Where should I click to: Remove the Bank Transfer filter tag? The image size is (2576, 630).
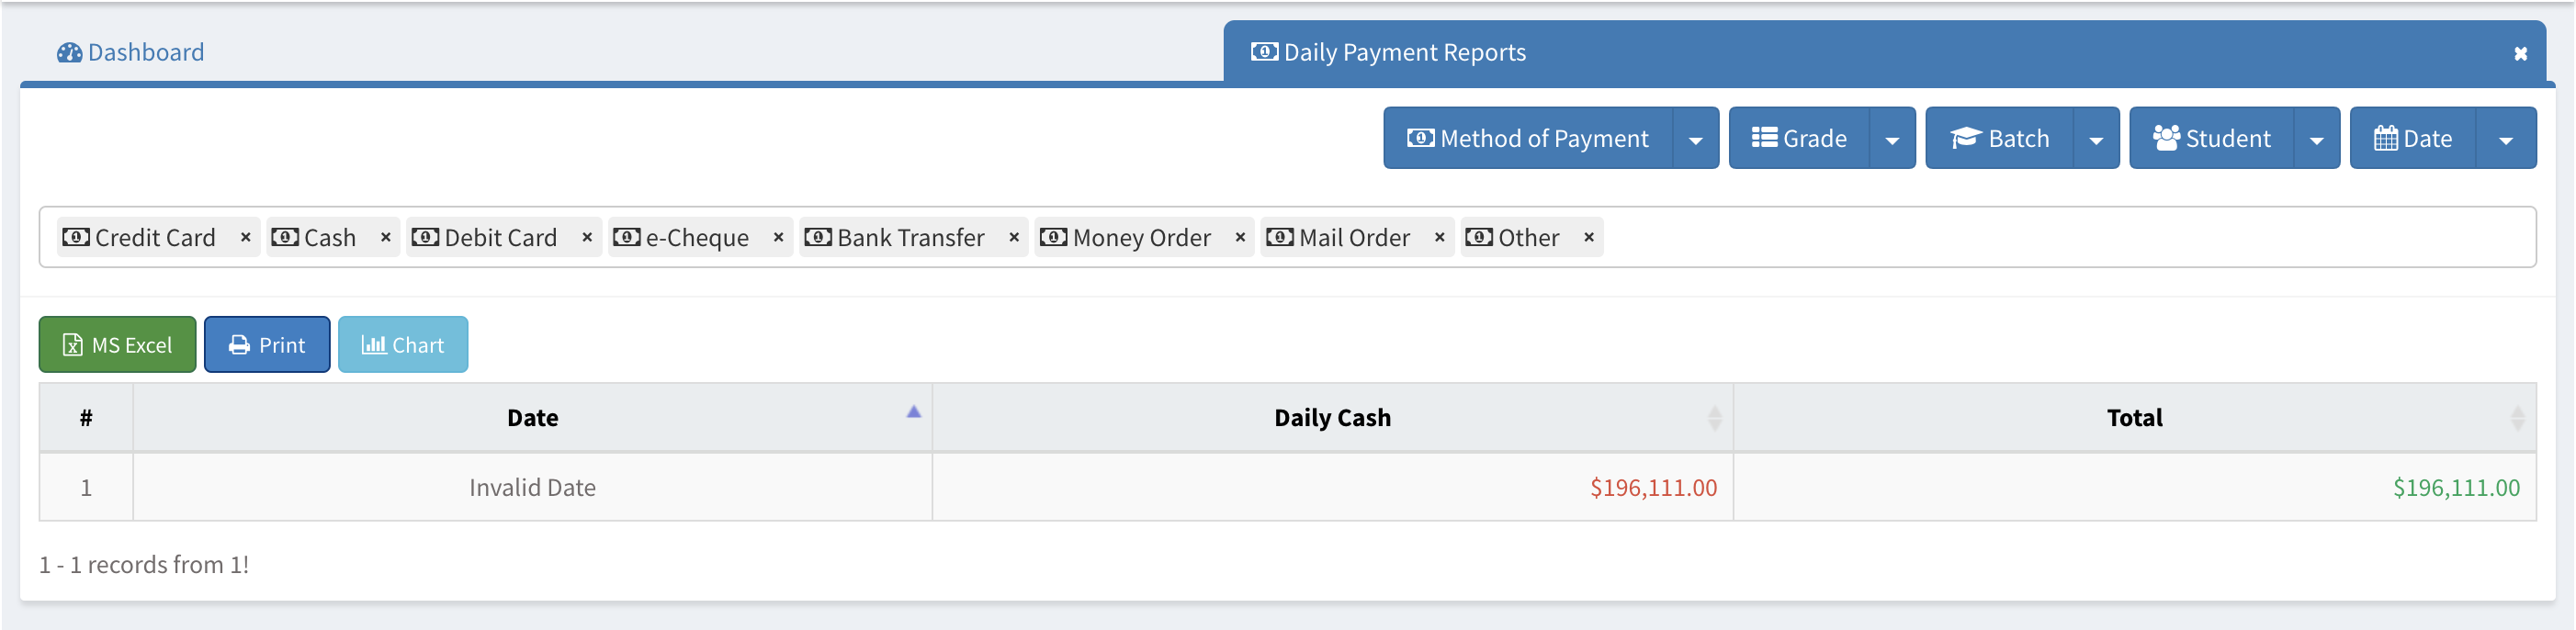(x=1014, y=237)
